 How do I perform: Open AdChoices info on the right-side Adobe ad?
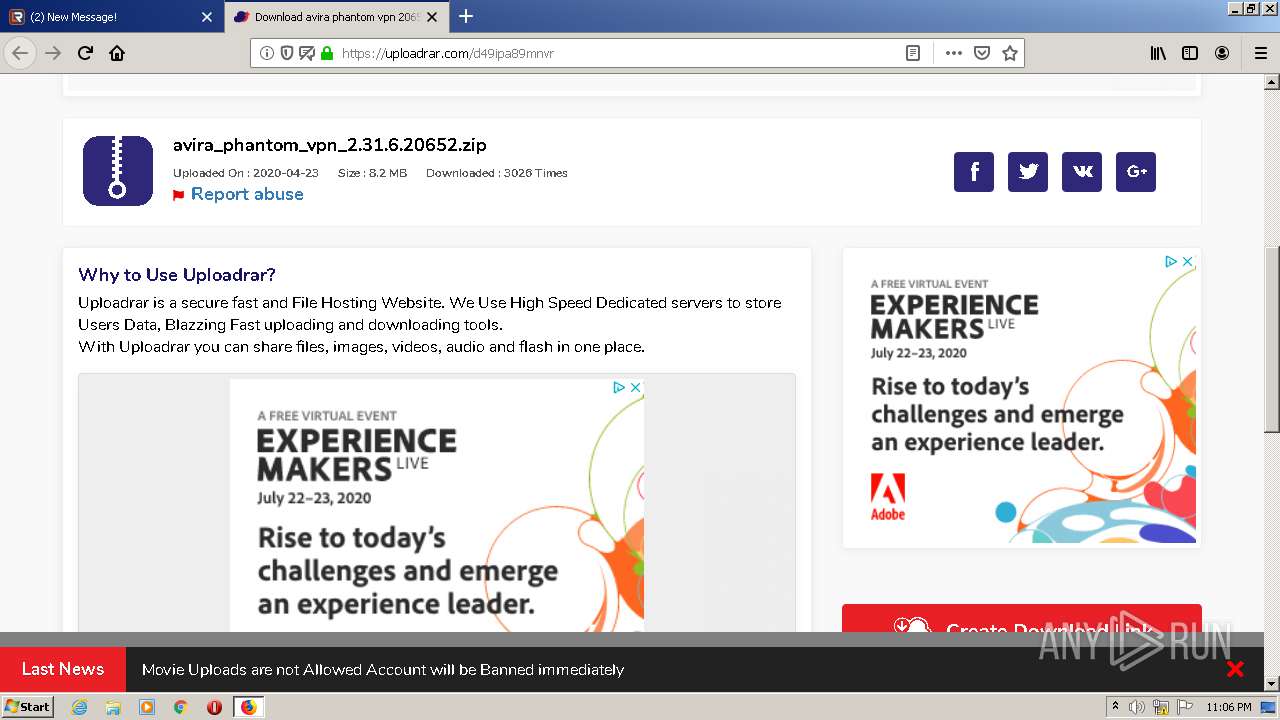click(x=1170, y=262)
